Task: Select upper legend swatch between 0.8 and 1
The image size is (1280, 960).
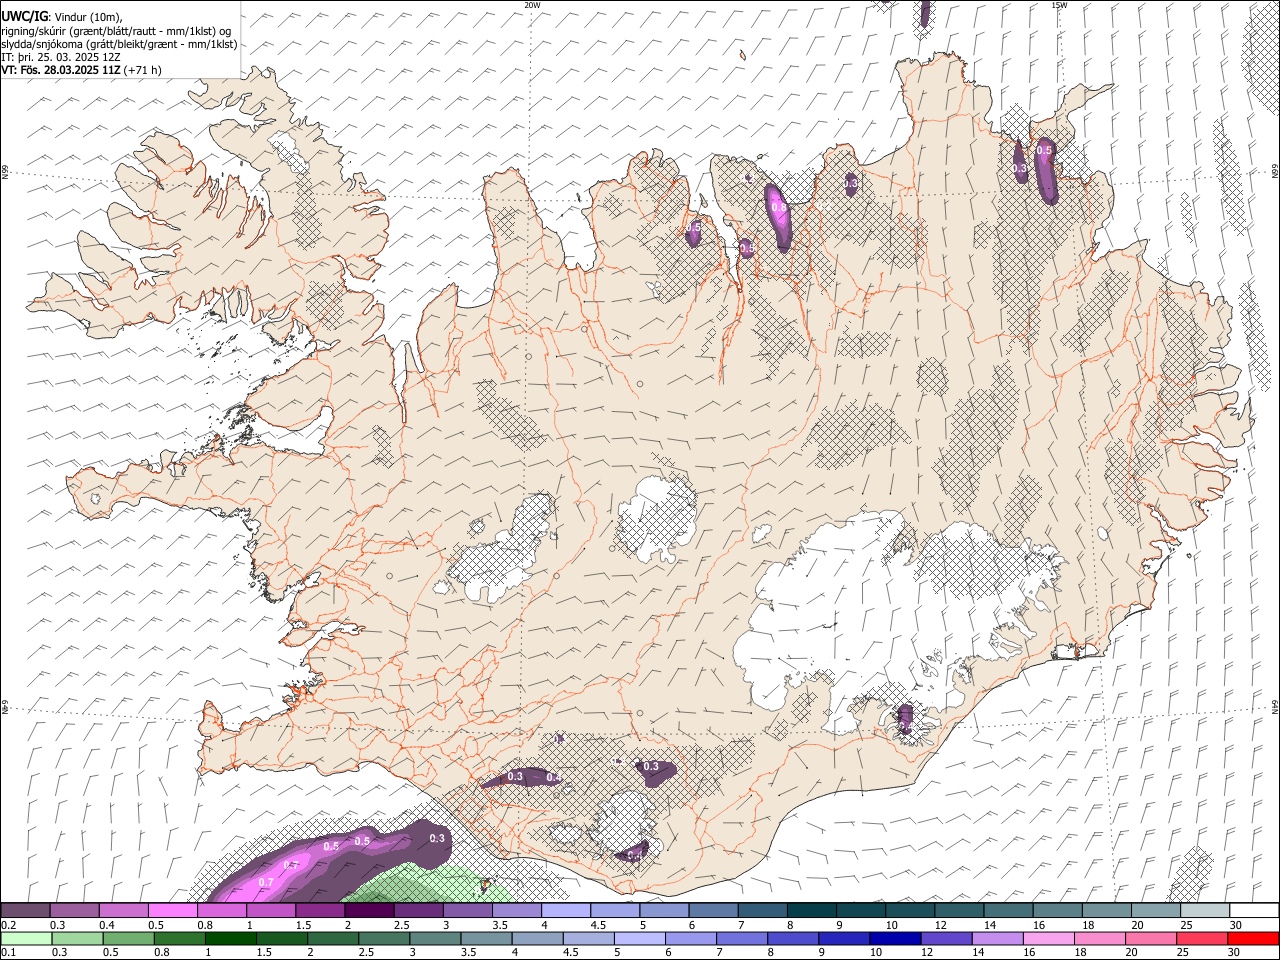Action: (221, 910)
